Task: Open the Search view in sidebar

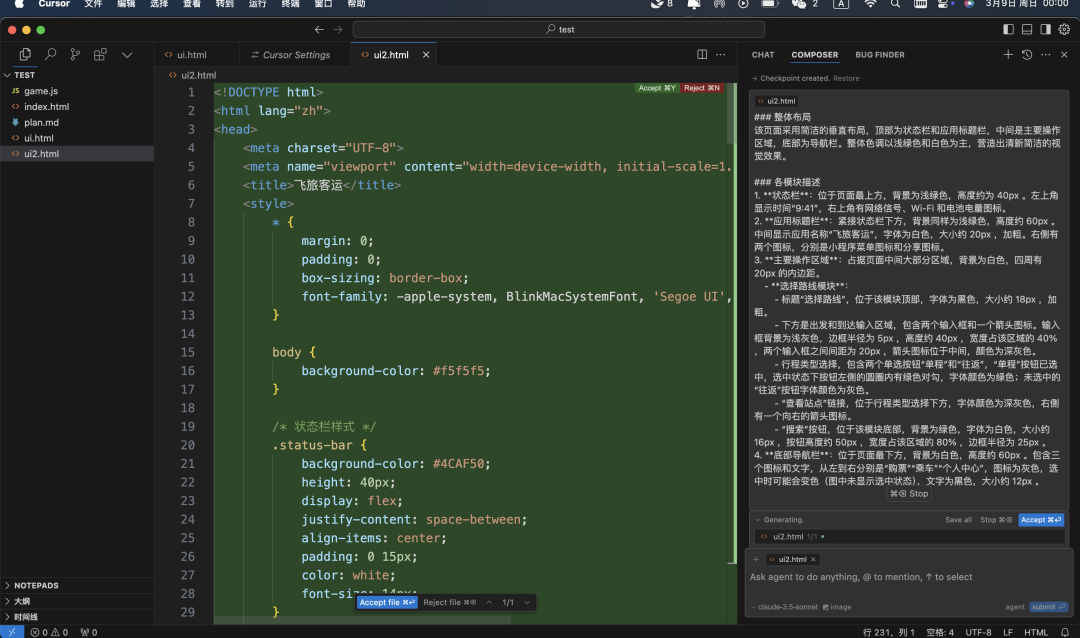Action: pos(50,55)
